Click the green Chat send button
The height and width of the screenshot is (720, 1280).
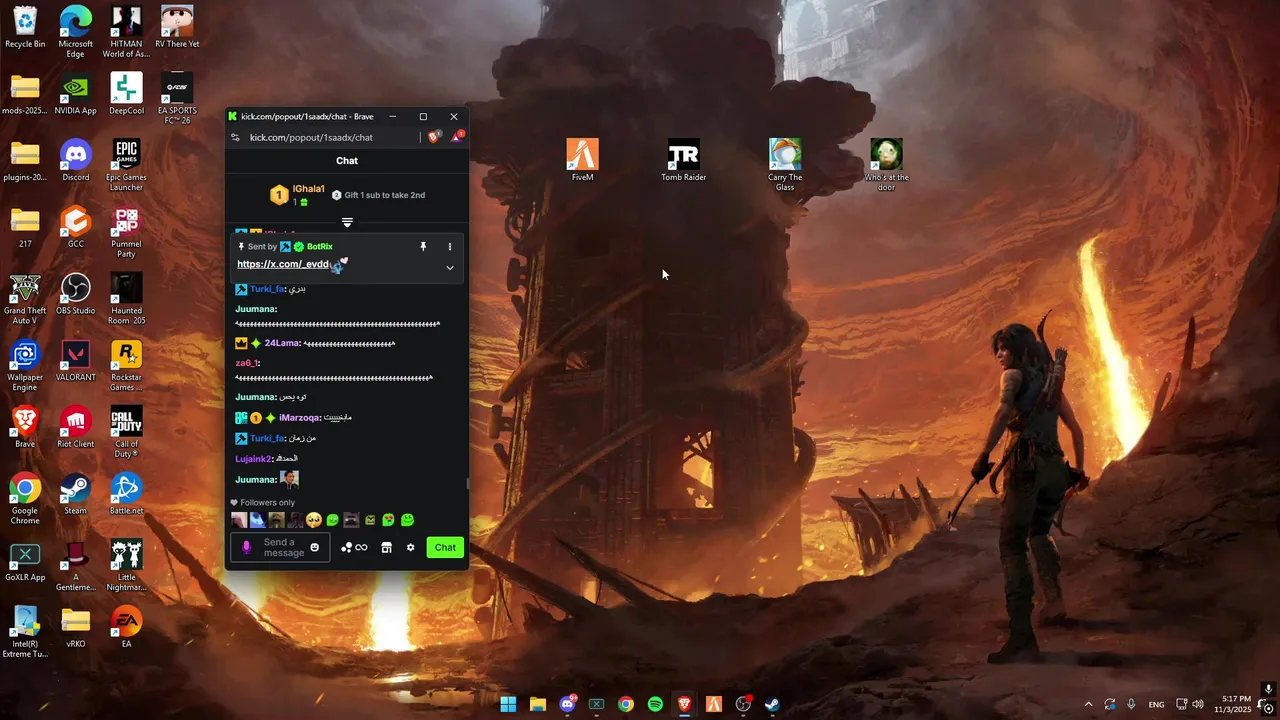pyautogui.click(x=445, y=547)
